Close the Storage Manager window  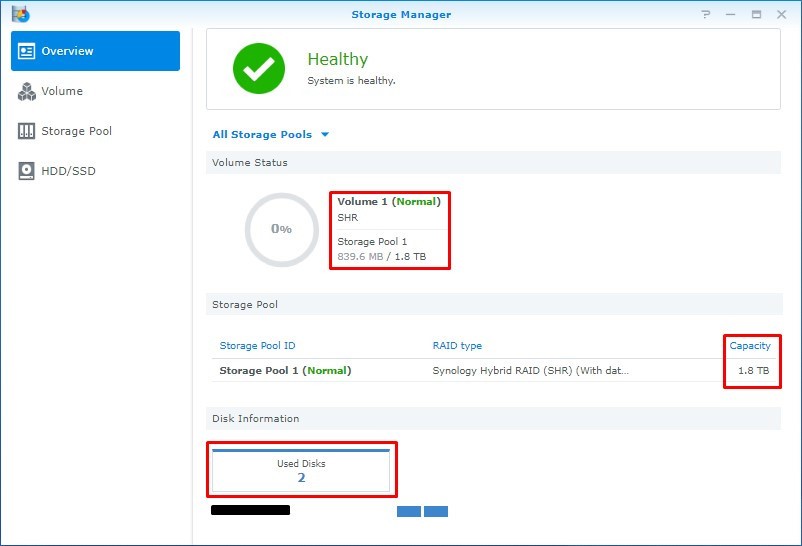782,14
